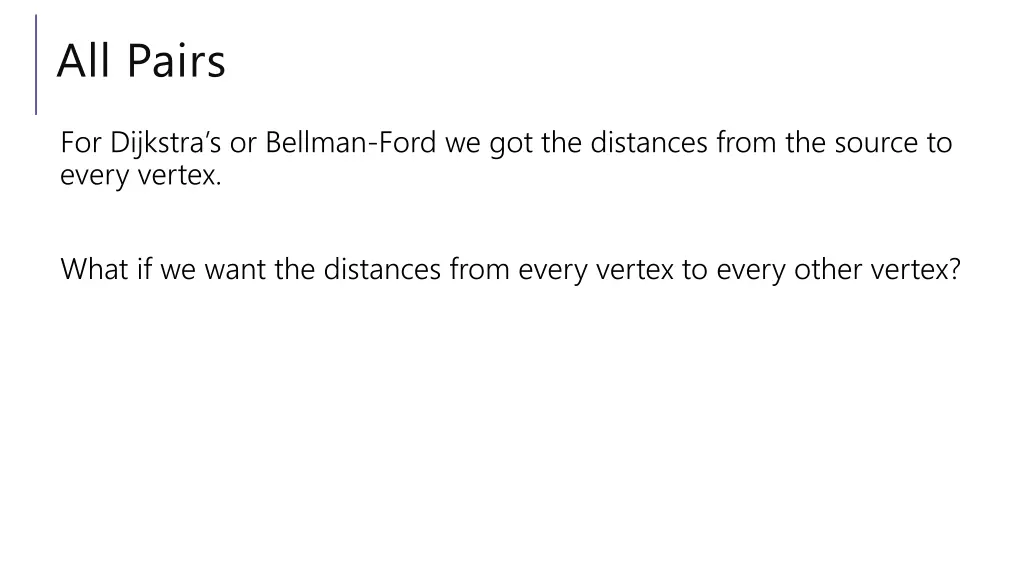The image size is (1024, 576).
Task: Click the vertical accent line beside the title
Action: pos(37,64)
